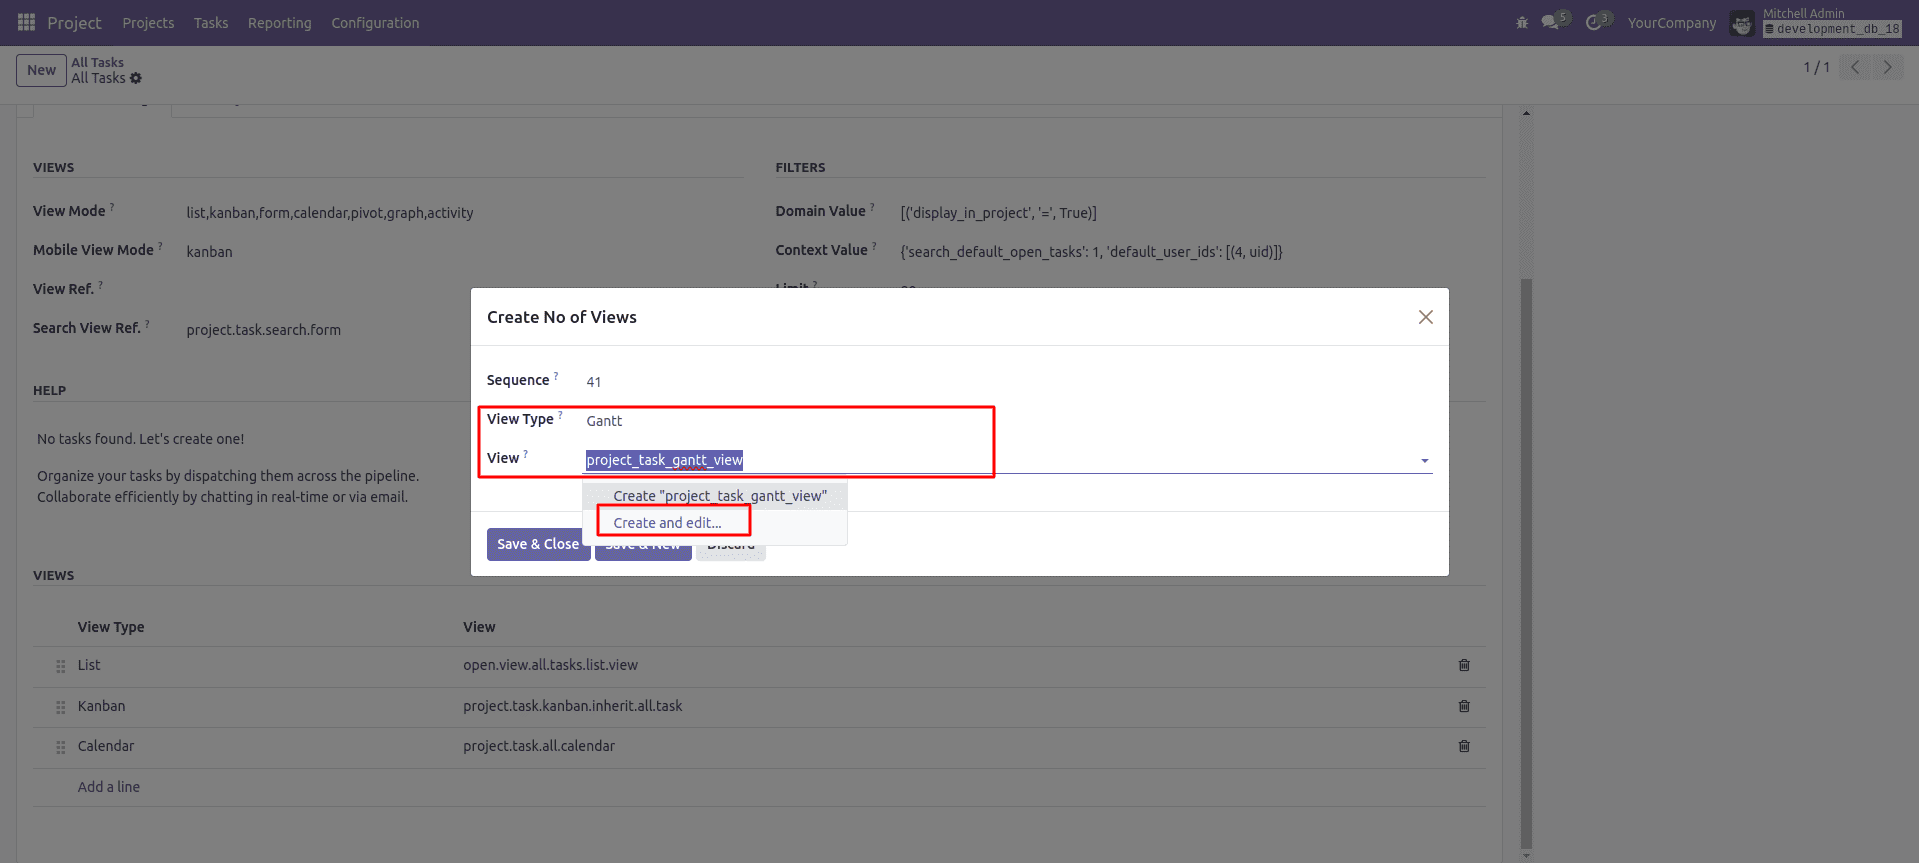Click the help text No tasks found
Image resolution: width=1919 pixels, height=863 pixels.
click(140, 439)
